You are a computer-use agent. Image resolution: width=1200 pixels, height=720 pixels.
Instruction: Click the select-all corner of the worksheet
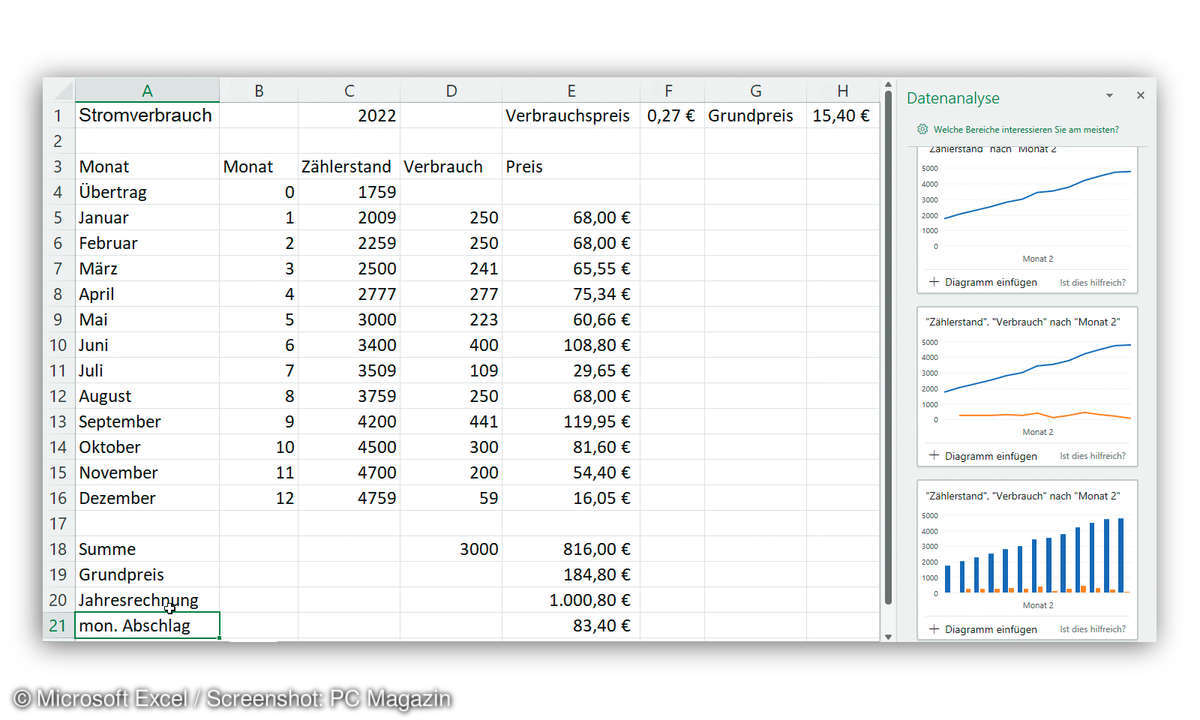pyautogui.click(x=59, y=90)
